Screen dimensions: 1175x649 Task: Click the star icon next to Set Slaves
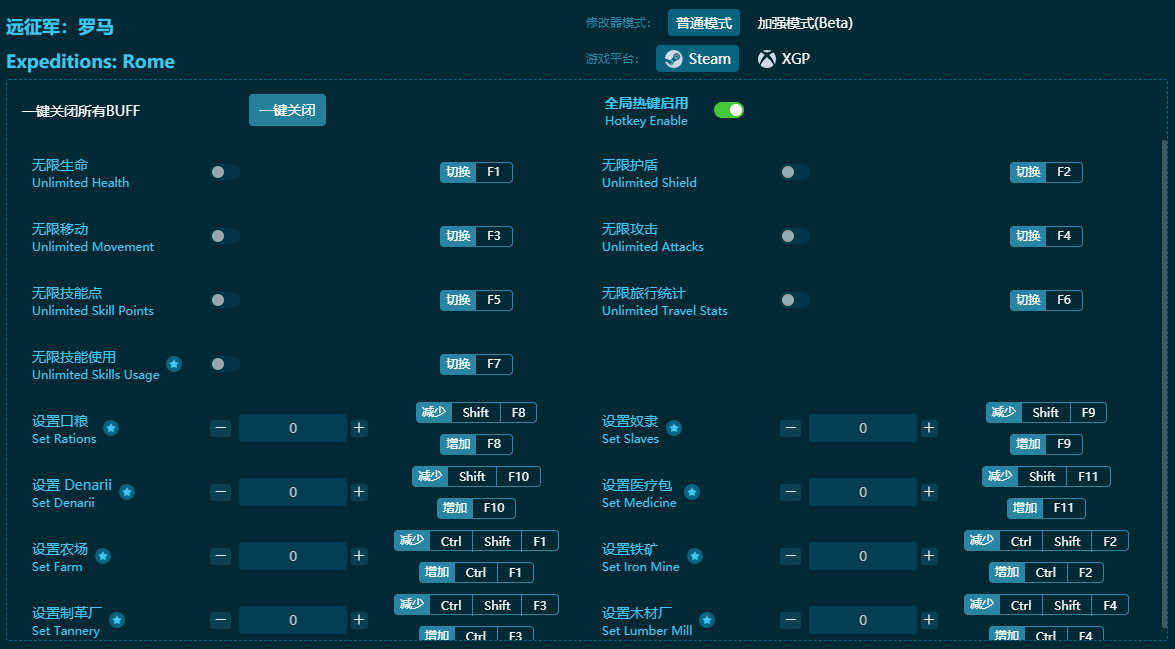(674, 428)
